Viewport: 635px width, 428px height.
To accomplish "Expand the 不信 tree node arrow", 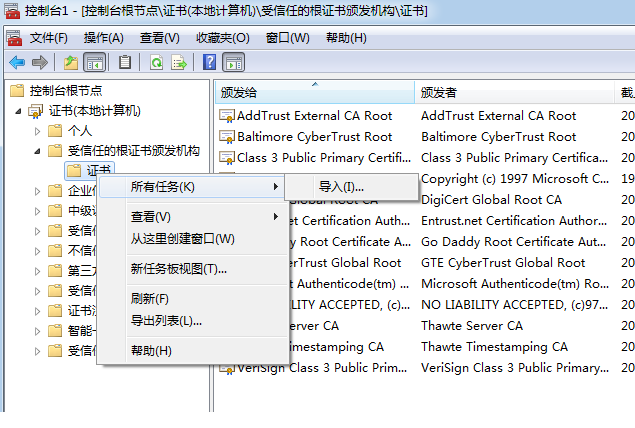I will (38, 251).
